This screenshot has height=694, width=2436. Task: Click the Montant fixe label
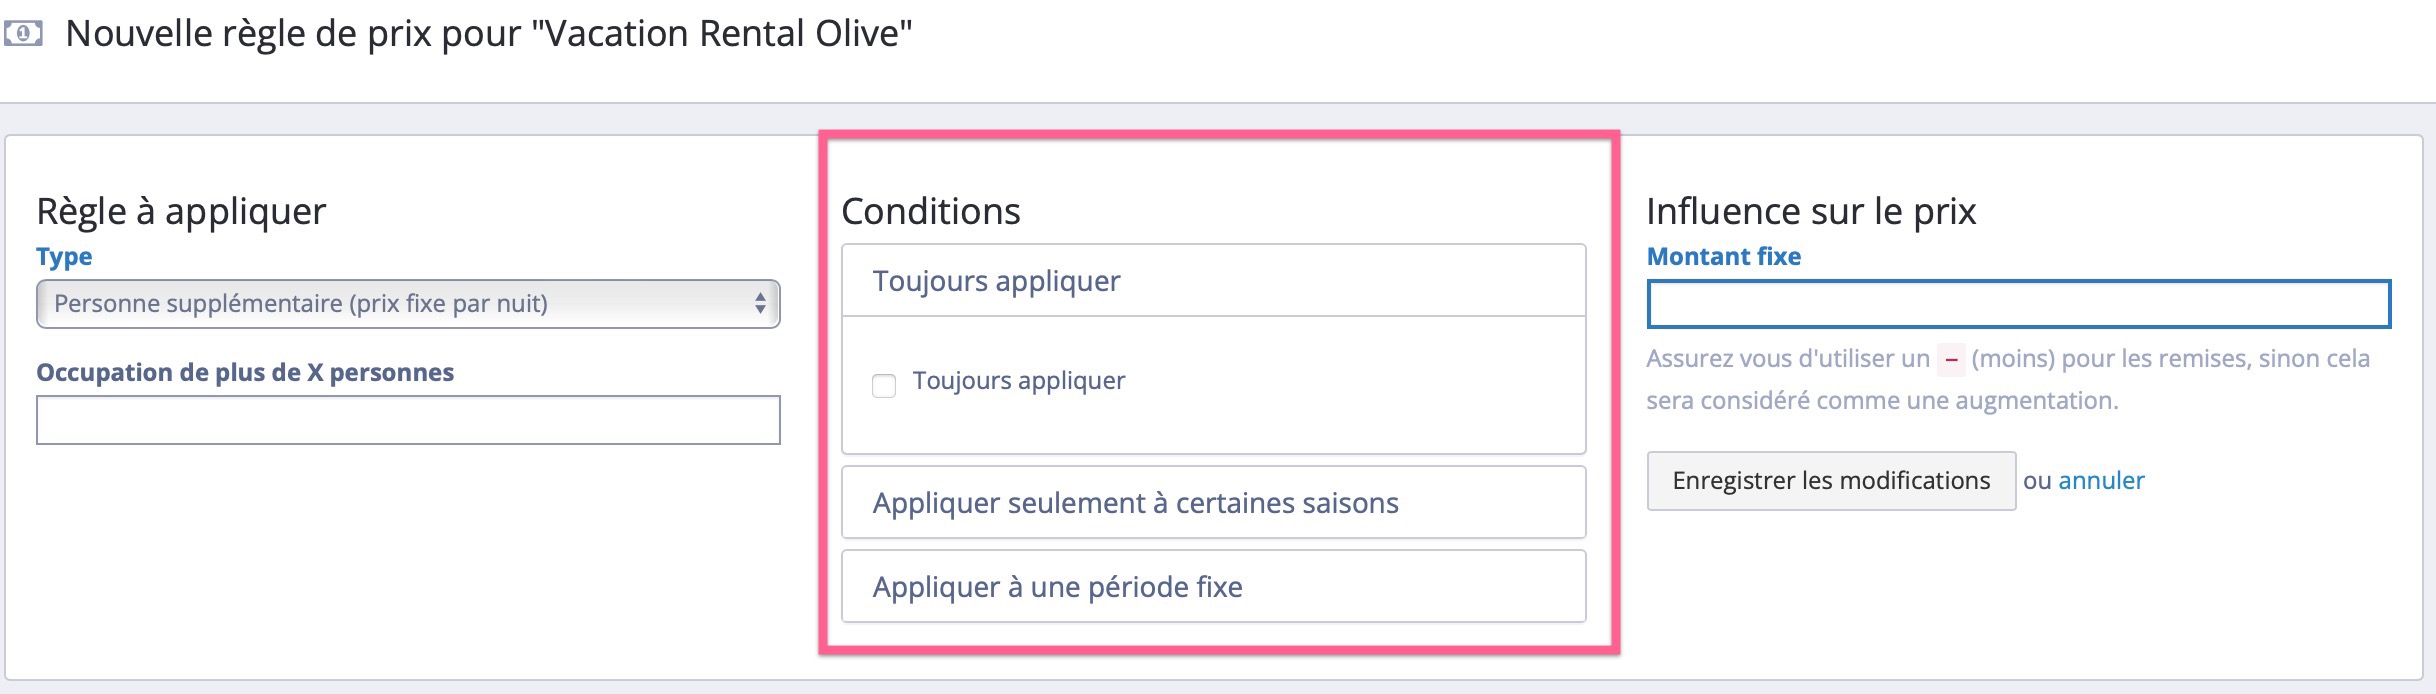click(1724, 257)
